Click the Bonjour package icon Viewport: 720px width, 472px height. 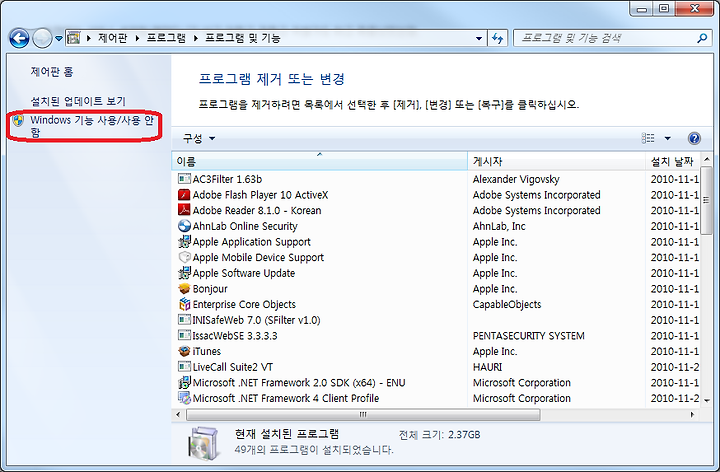tap(184, 288)
